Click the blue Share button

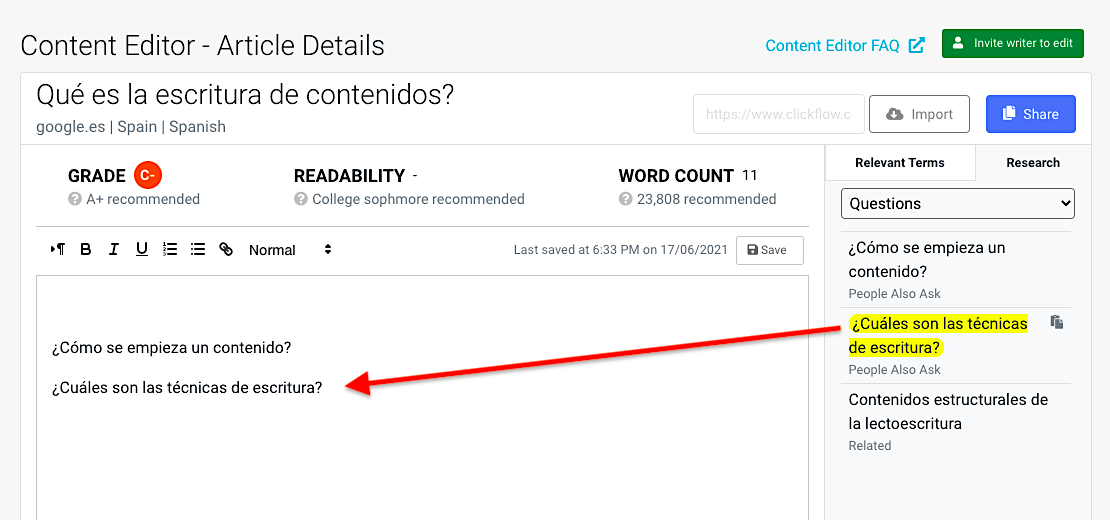coord(1031,115)
